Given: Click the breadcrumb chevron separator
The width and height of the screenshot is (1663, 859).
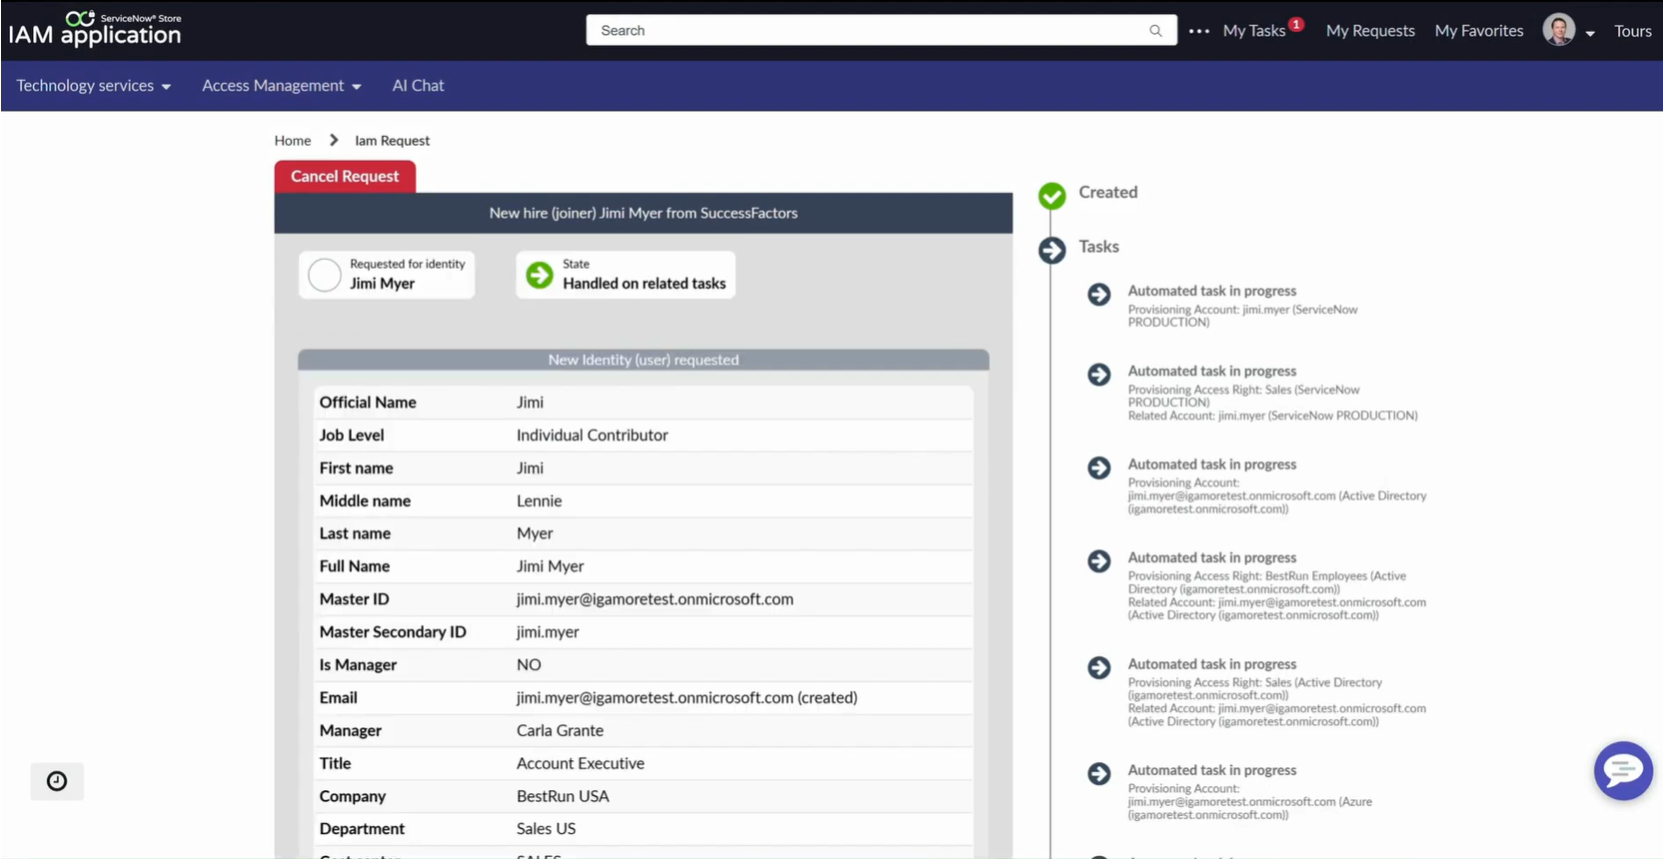Looking at the screenshot, I should pyautogui.click(x=334, y=140).
